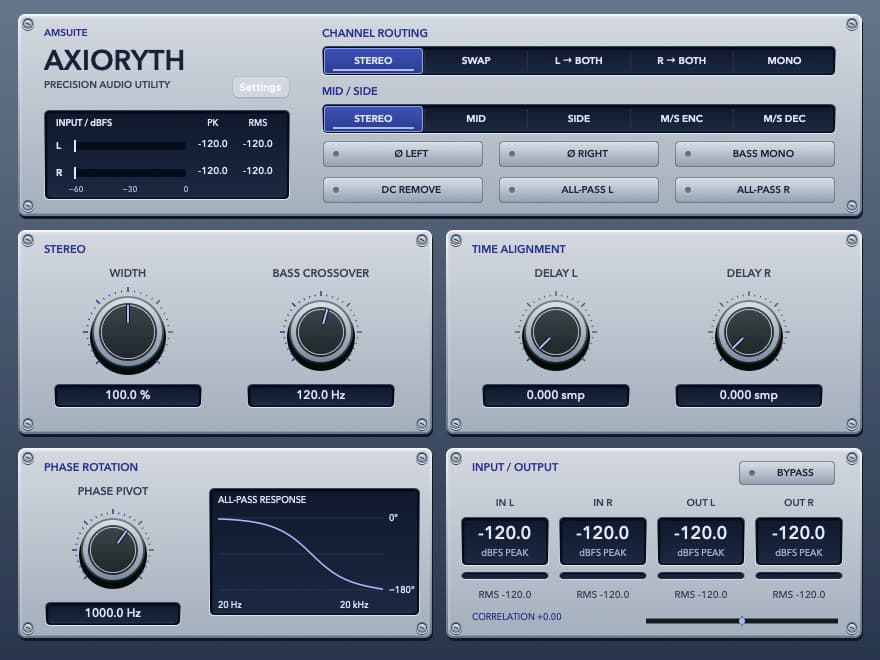
Task: Enable BASS MONO
Action: [x=755, y=154]
